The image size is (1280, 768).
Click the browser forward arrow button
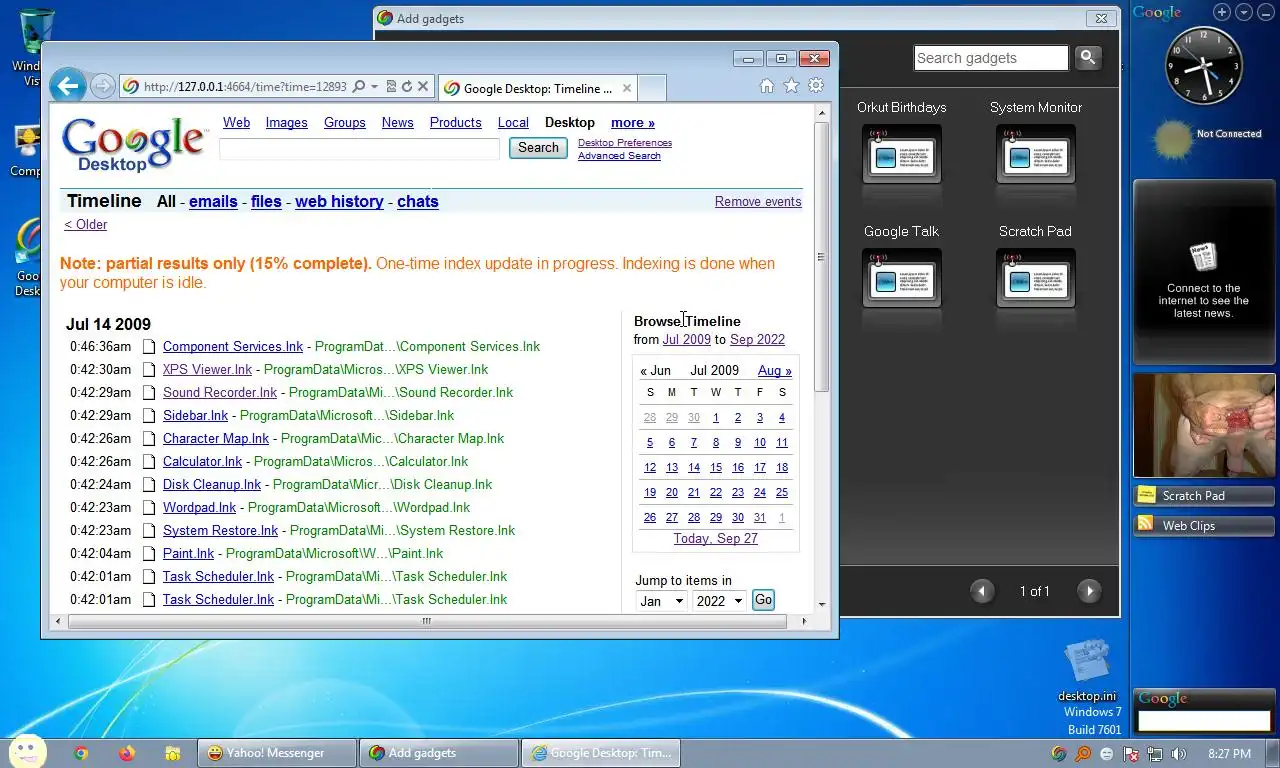[x=102, y=86]
